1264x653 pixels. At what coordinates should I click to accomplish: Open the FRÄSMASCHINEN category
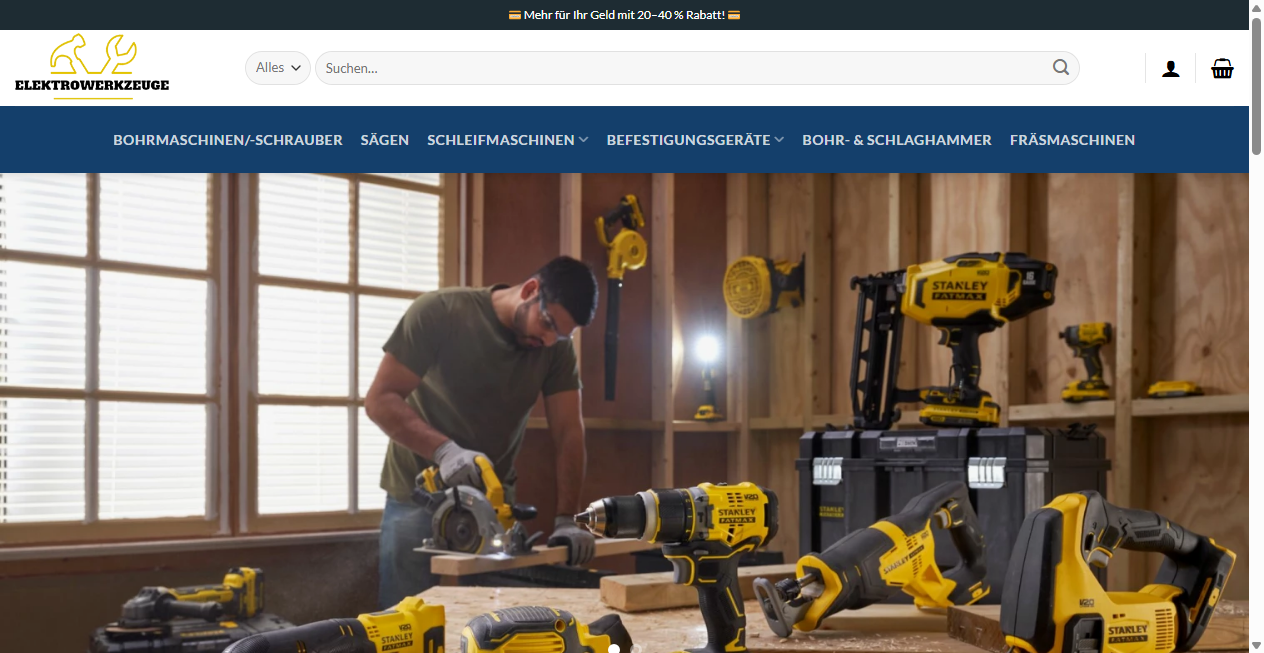click(x=1072, y=140)
